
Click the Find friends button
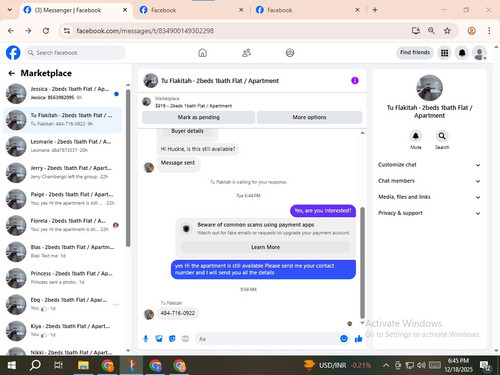tap(415, 52)
